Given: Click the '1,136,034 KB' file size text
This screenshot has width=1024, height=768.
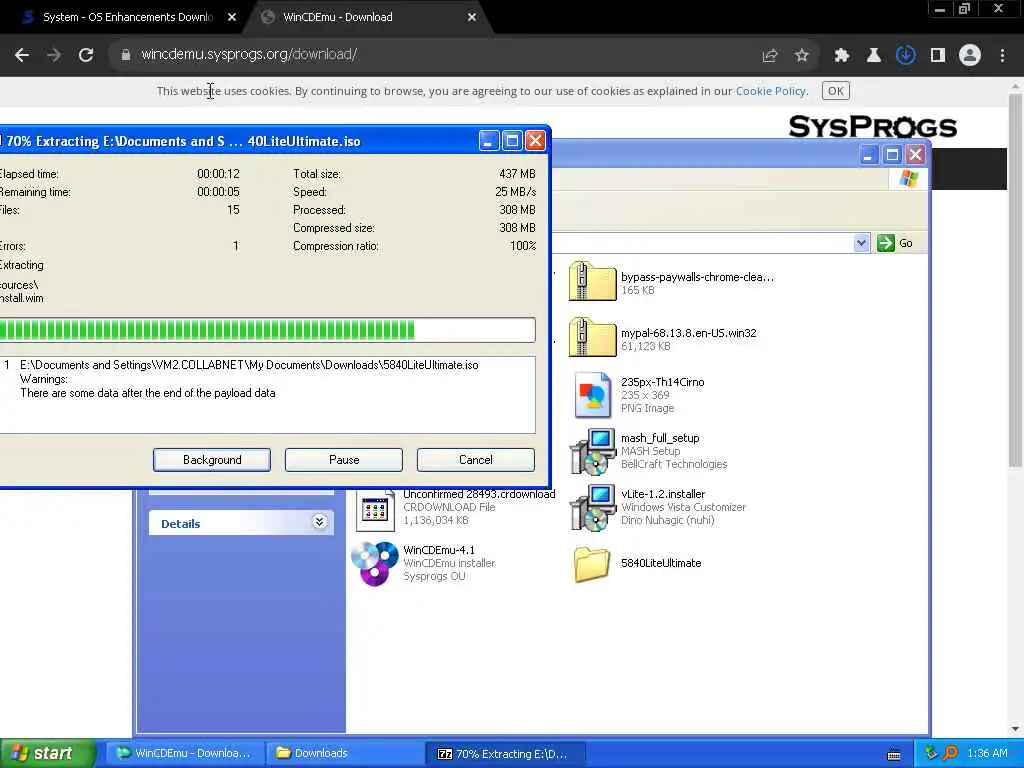Looking at the screenshot, I should click(x=436, y=520).
